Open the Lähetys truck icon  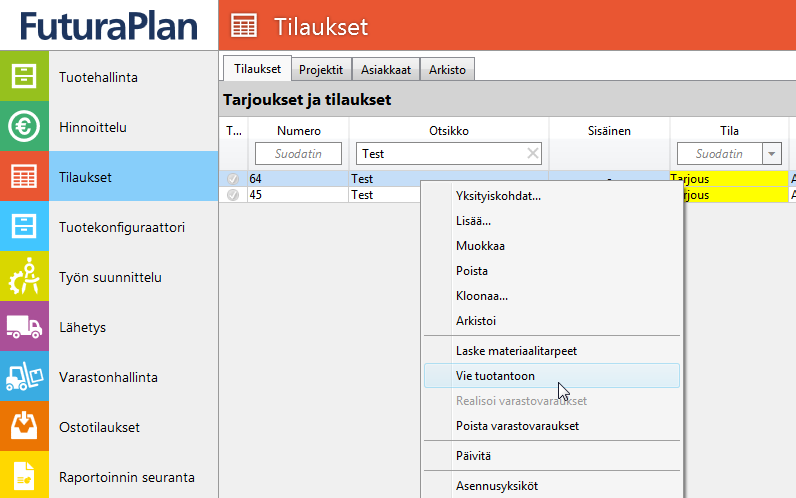click(x=24, y=326)
